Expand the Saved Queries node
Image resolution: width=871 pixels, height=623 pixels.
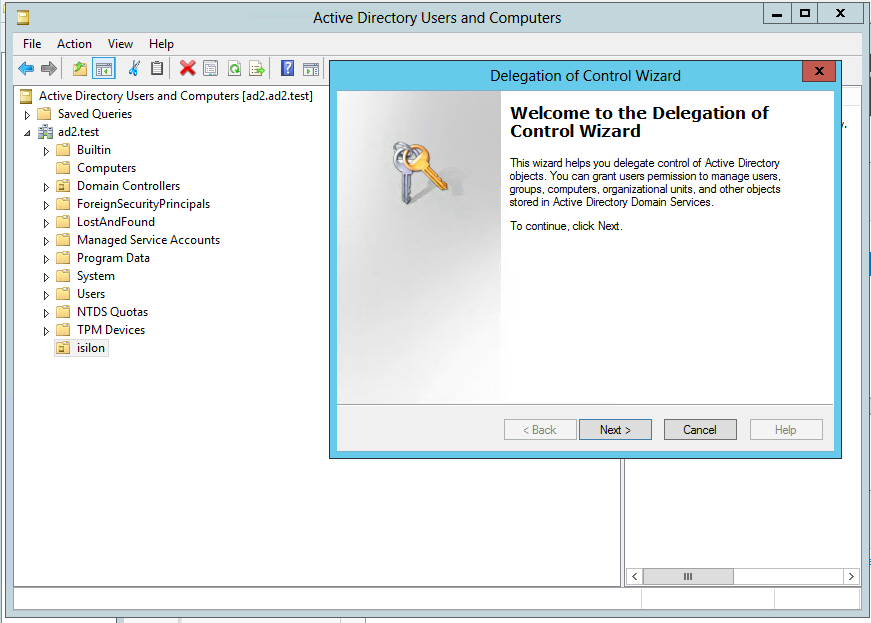tap(27, 115)
